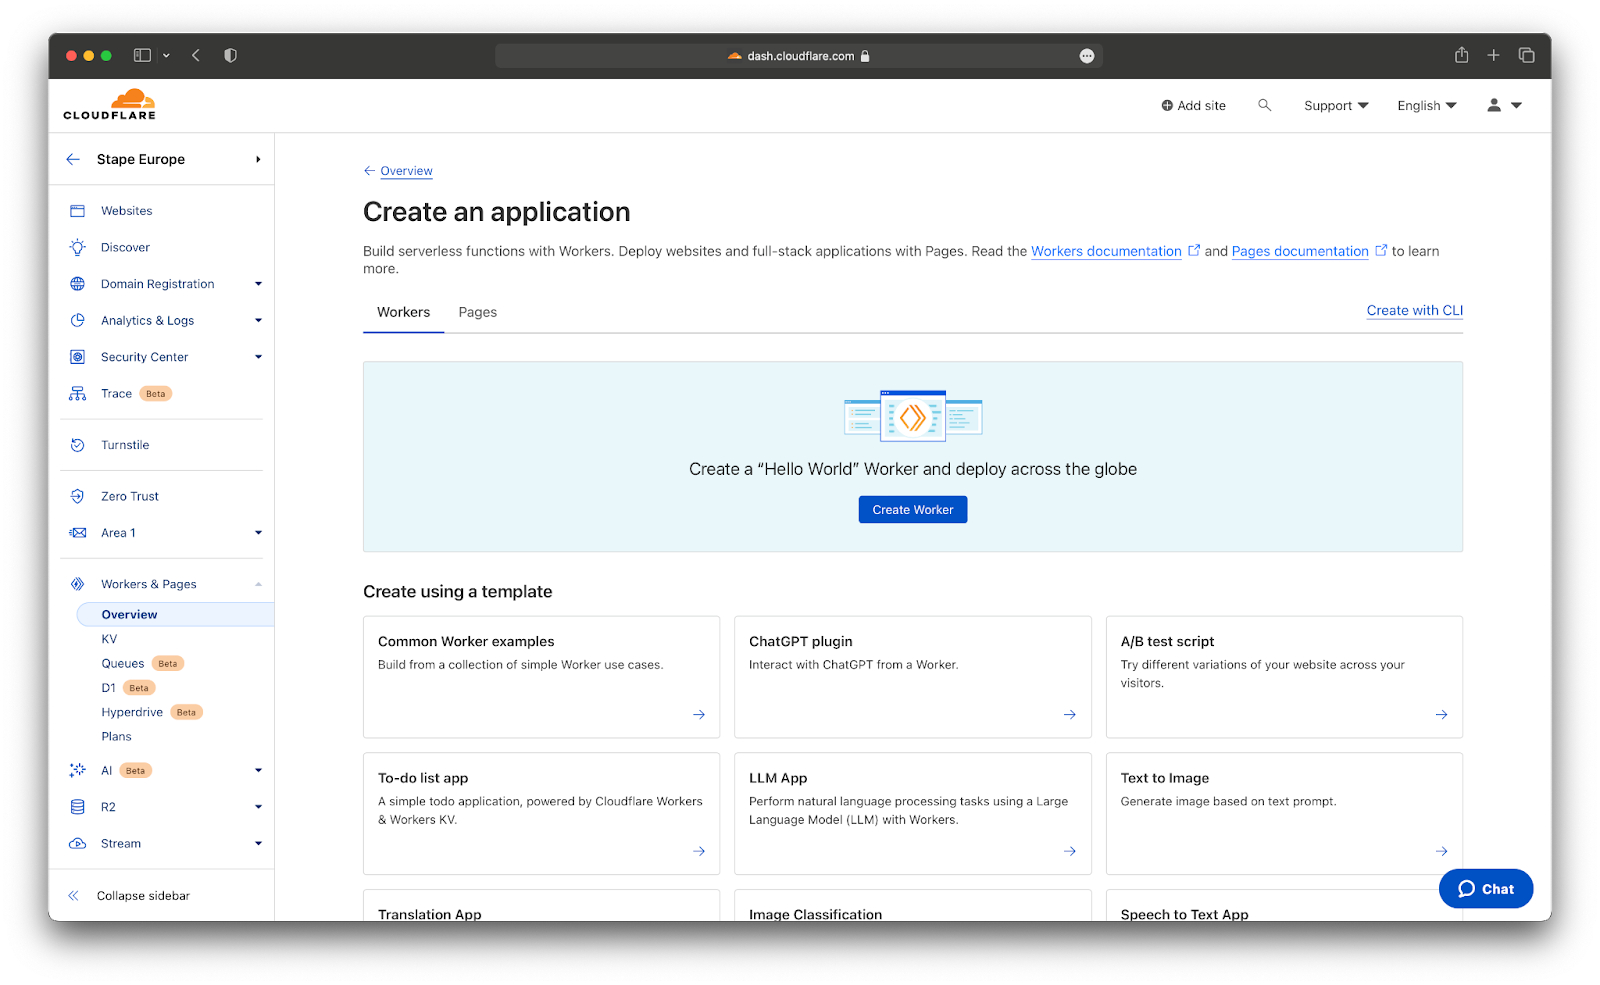Click the Trace network icon
This screenshot has height=985, width=1600.
coord(77,394)
